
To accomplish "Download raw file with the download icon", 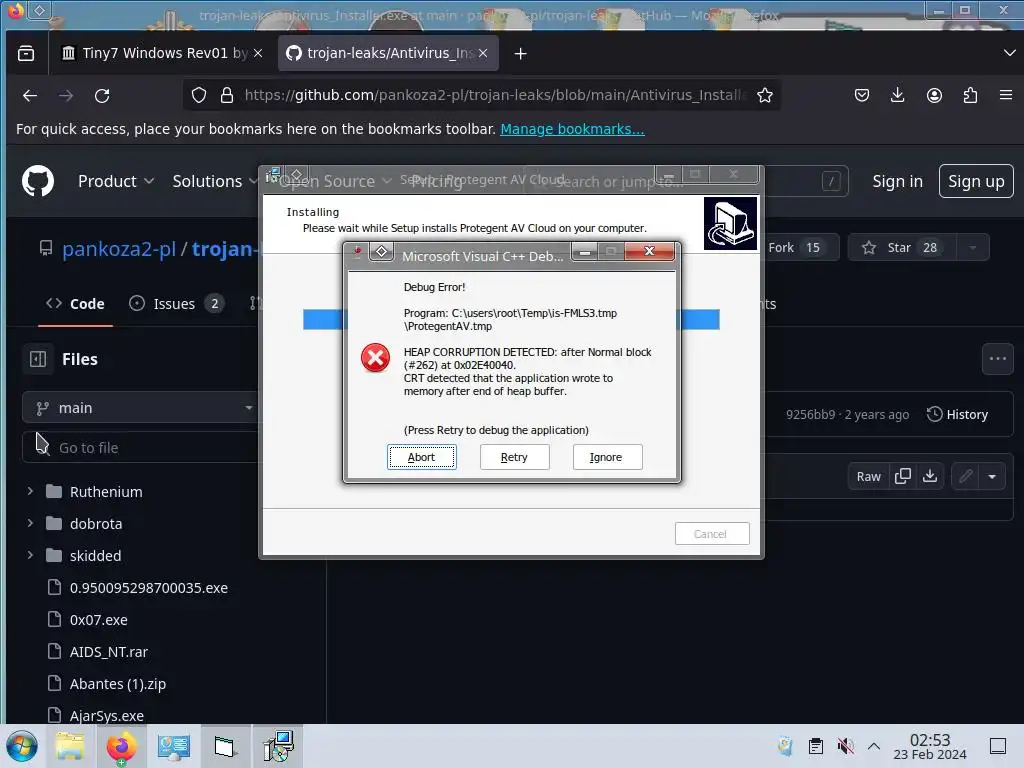I will point(930,477).
